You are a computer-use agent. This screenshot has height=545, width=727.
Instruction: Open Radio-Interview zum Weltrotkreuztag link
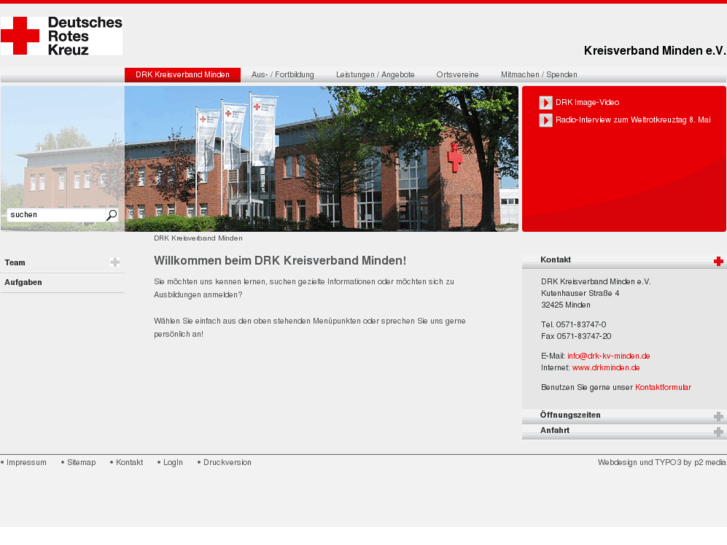pos(633,120)
